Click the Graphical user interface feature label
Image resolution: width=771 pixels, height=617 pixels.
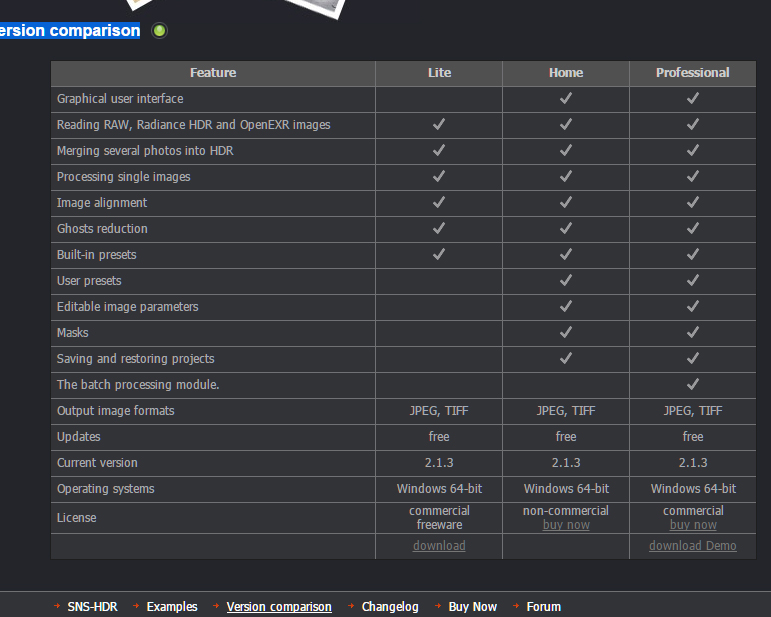120,99
